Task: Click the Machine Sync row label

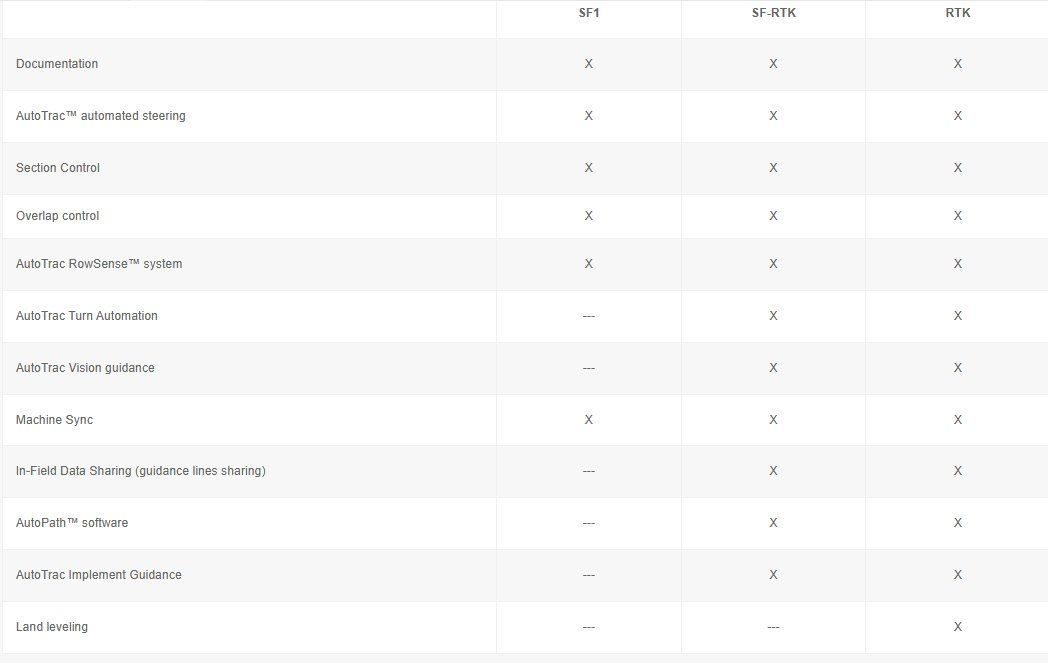Action: click(54, 420)
